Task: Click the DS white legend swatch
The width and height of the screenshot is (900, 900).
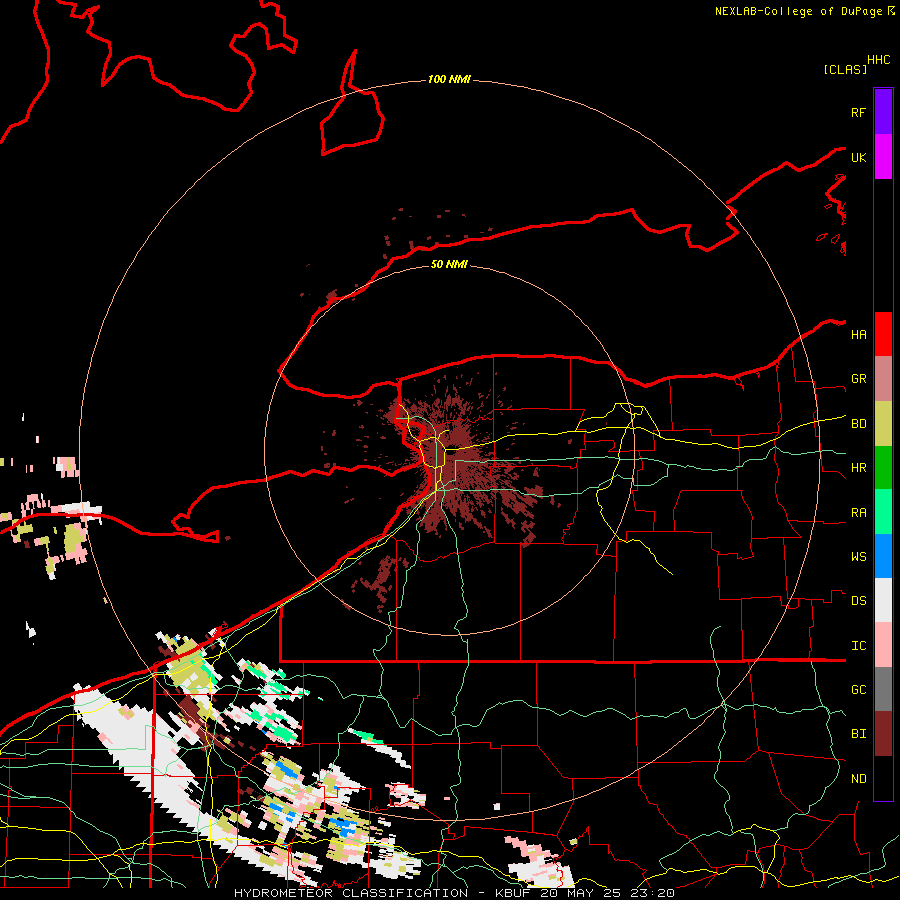Action: click(x=883, y=600)
